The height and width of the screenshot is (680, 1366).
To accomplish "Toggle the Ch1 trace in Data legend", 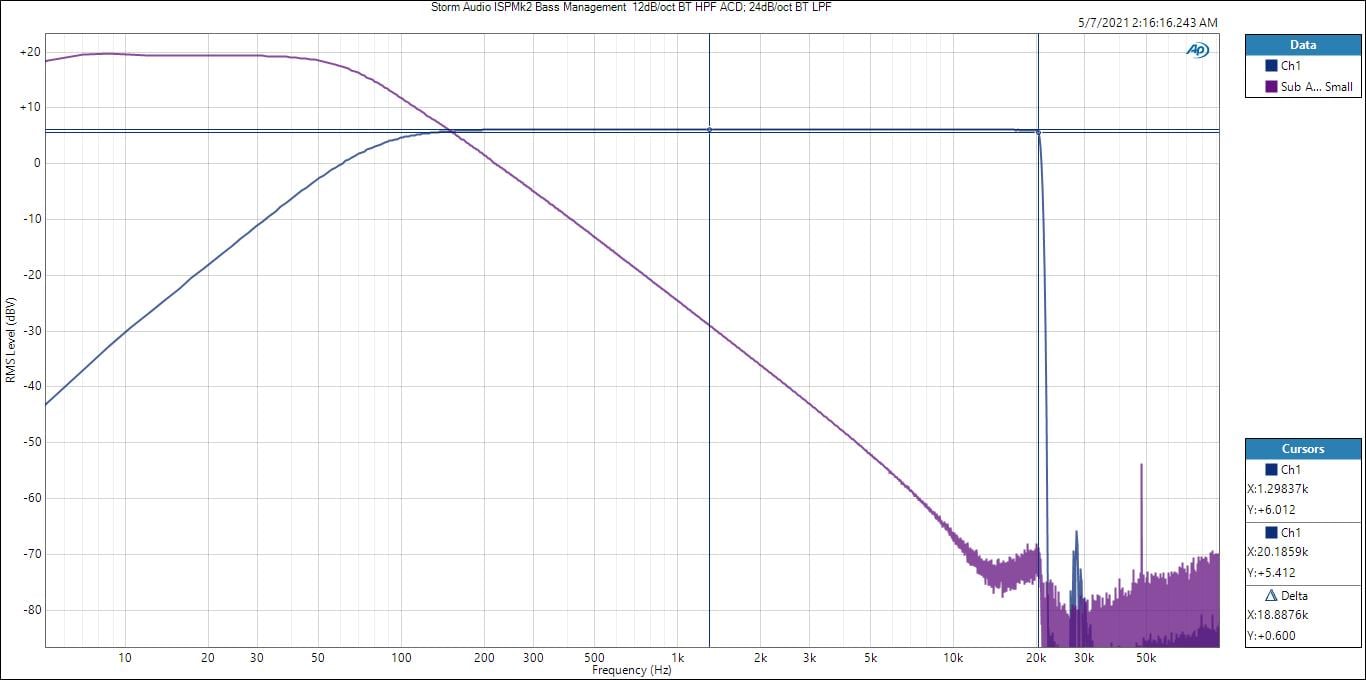I will tap(1291, 67).
